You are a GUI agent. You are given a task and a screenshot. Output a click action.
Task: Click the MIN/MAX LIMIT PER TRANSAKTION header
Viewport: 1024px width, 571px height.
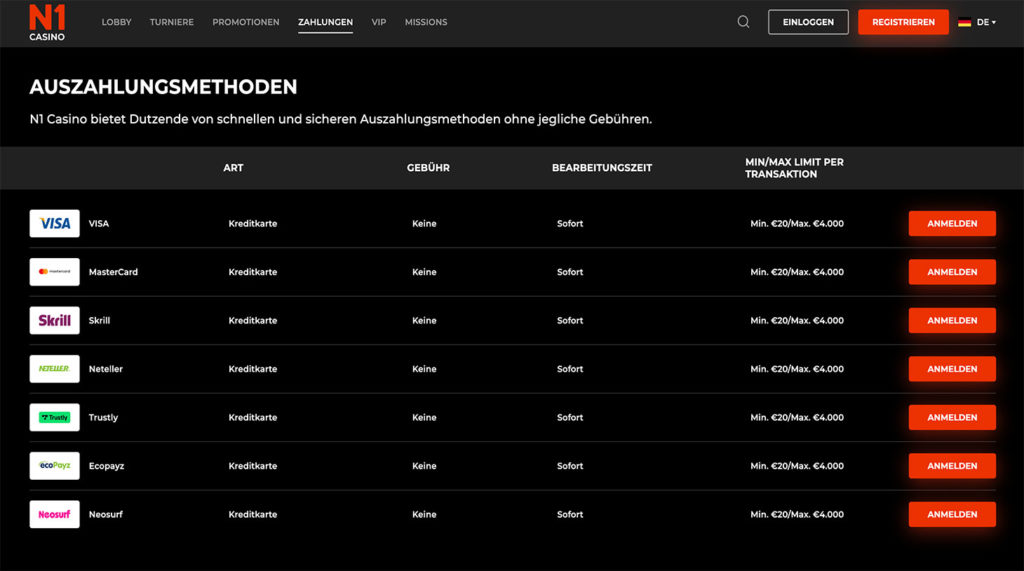794,168
